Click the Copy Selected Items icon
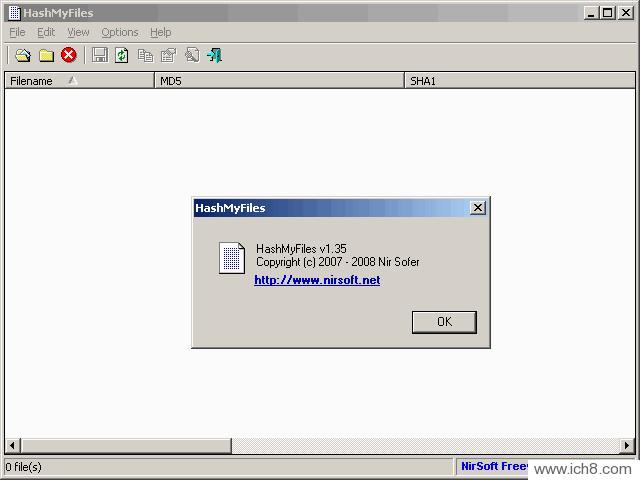Viewport: 640px width, 480px height. 145,55
